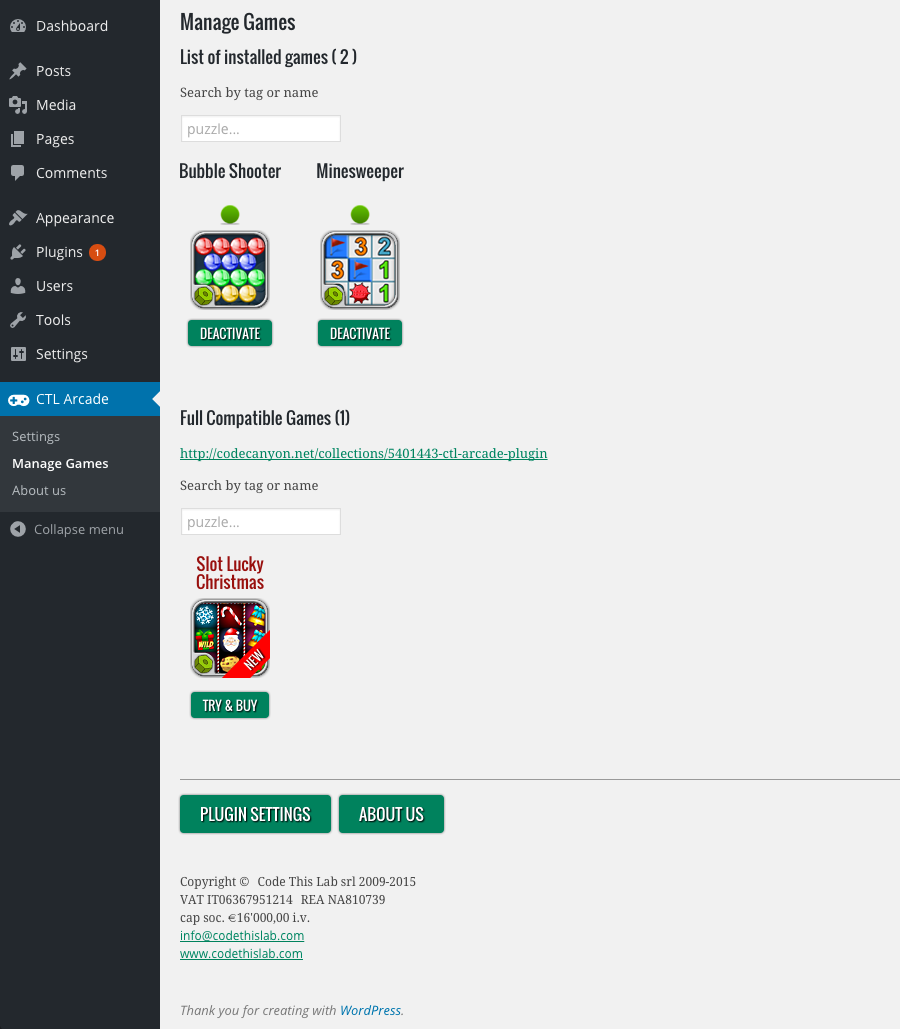900x1029 pixels.
Task: Click the Appearance paintbrush icon
Action: [18, 218]
